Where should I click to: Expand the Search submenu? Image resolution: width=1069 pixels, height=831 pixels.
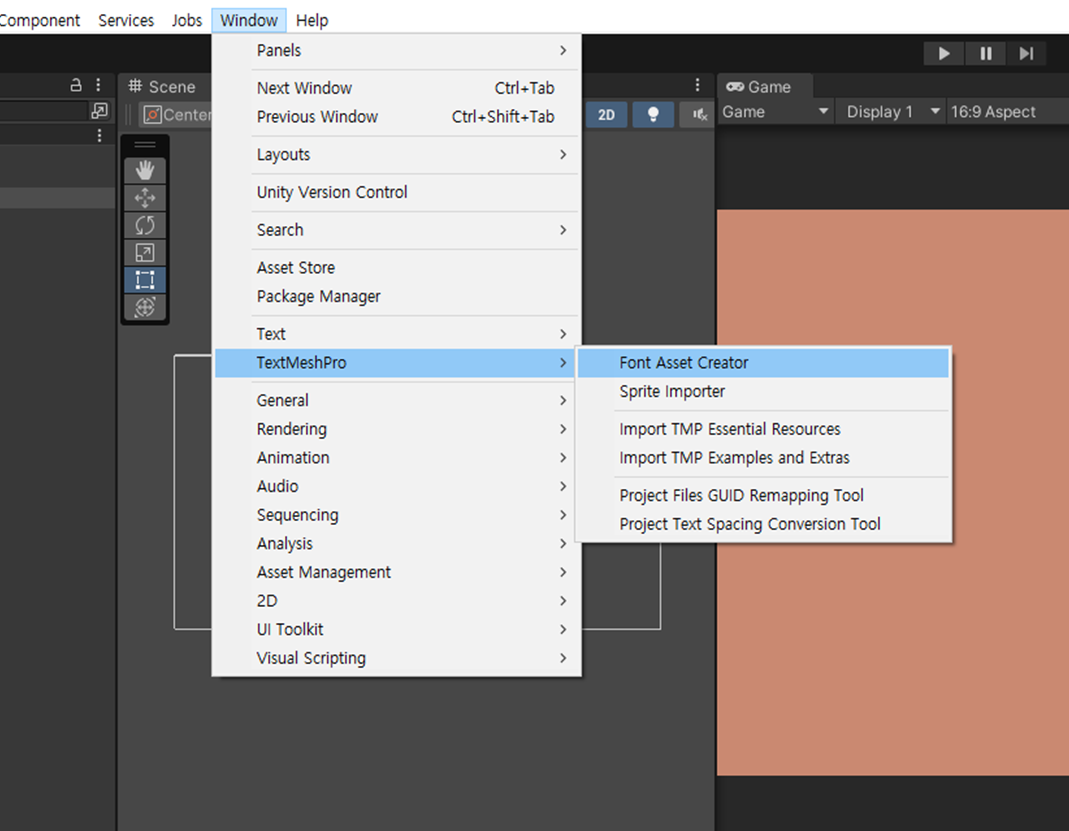pyautogui.click(x=397, y=230)
